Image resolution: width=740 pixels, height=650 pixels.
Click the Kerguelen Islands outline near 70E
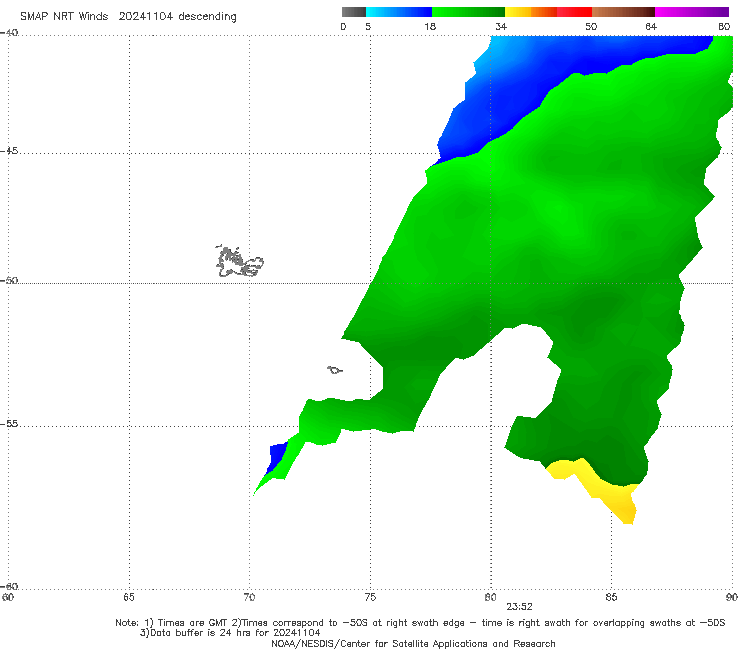tap(239, 261)
